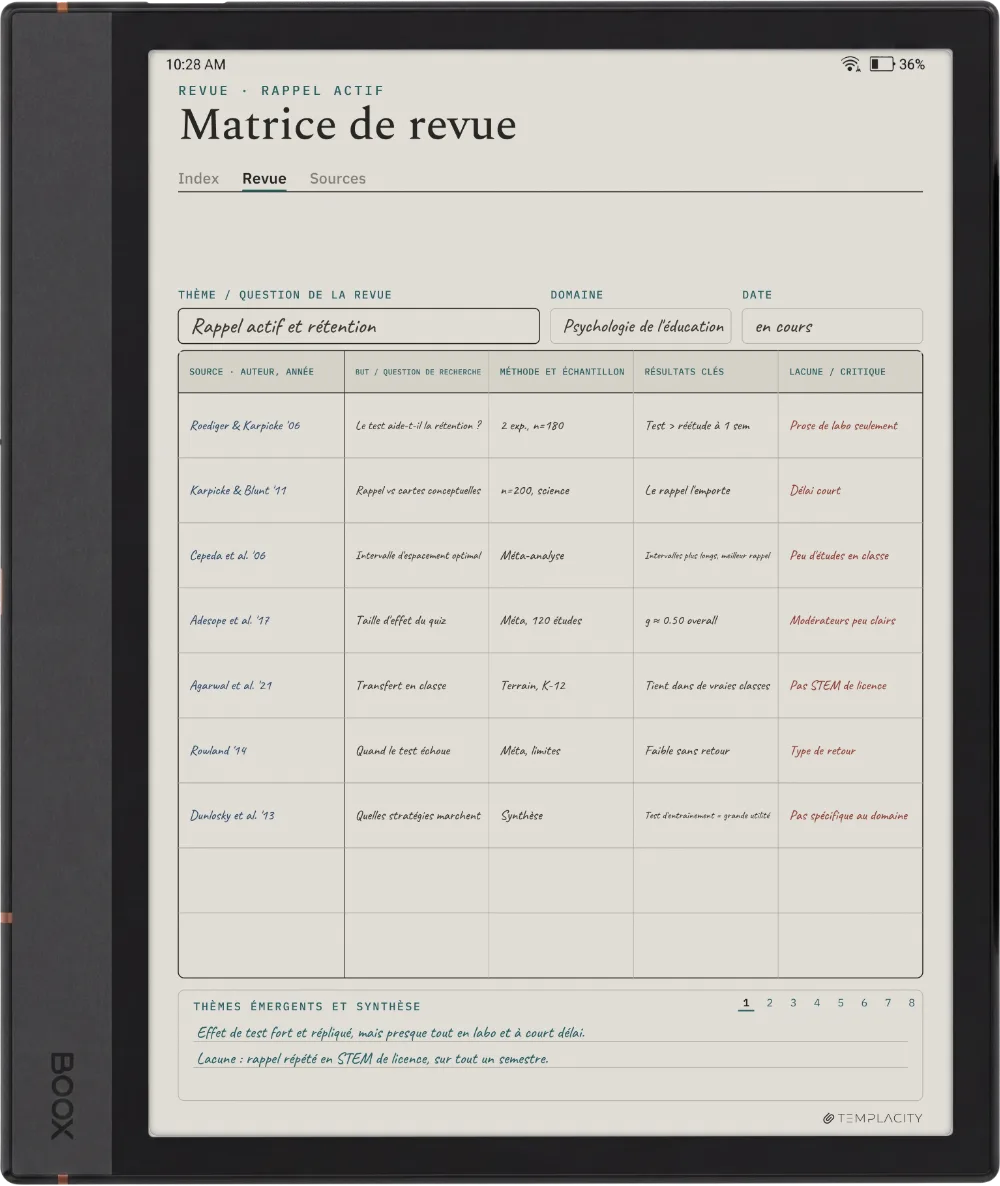The height and width of the screenshot is (1186, 1000).
Task: Tap critique 'Modérateurs peu clairs'
Action: (x=850, y=620)
